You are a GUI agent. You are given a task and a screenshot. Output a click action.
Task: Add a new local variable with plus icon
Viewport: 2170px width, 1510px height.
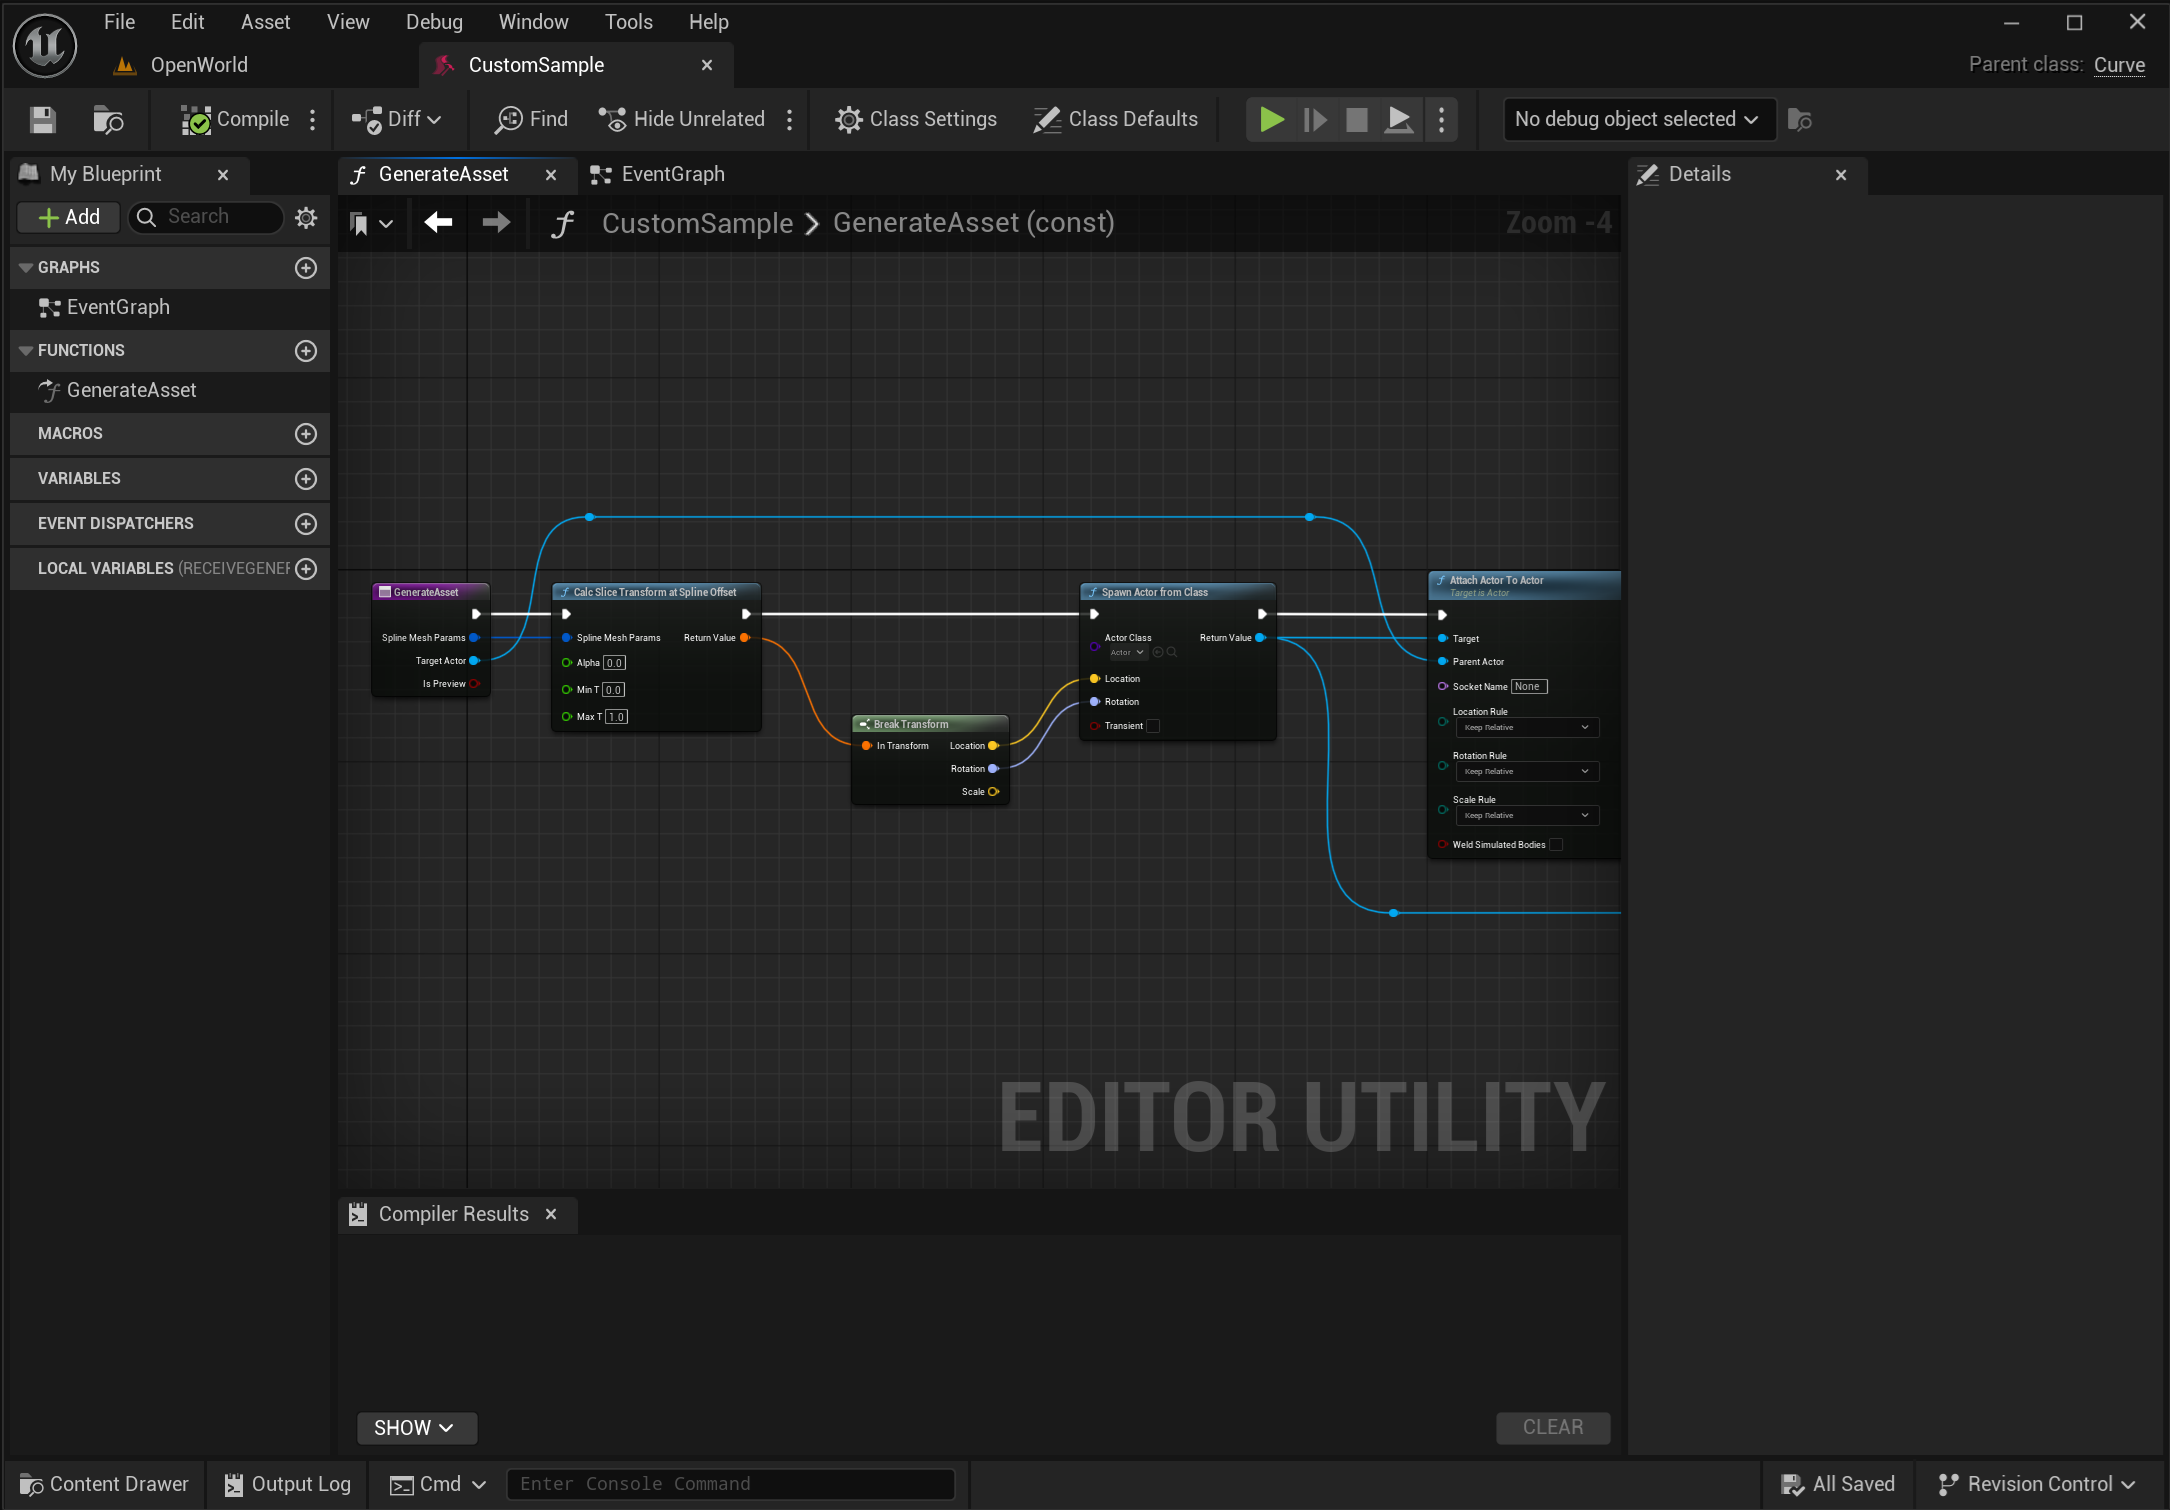(306, 569)
